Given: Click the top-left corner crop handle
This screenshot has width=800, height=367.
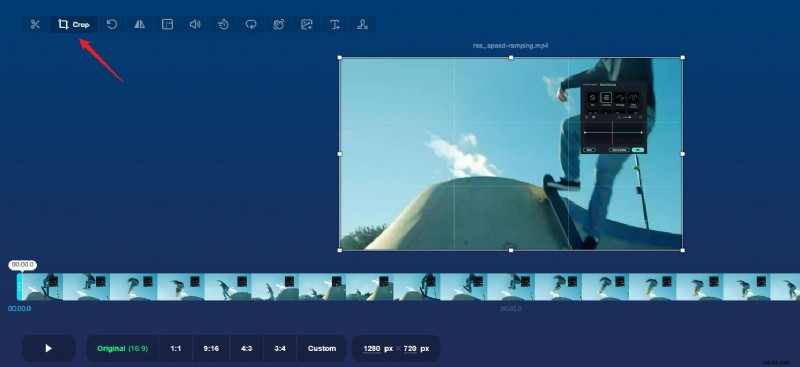Looking at the screenshot, I should (x=340, y=58).
